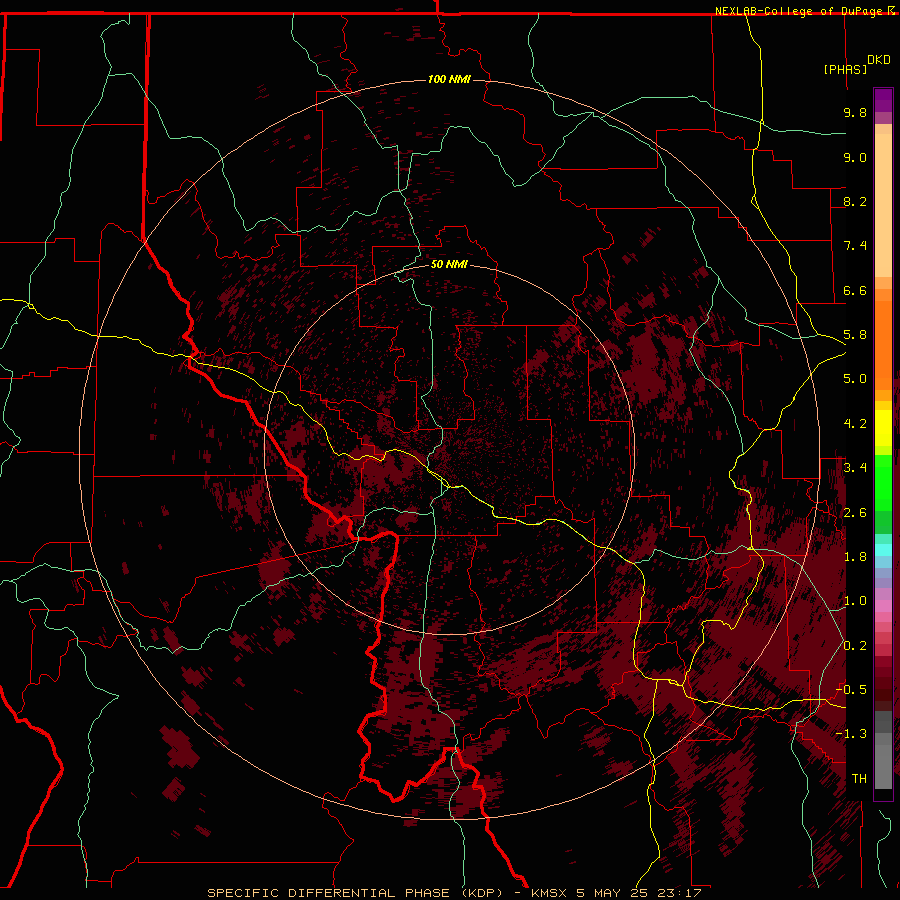Click the bright green band on the color scale
The height and width of the screenshot is (900, 900).
883,482
